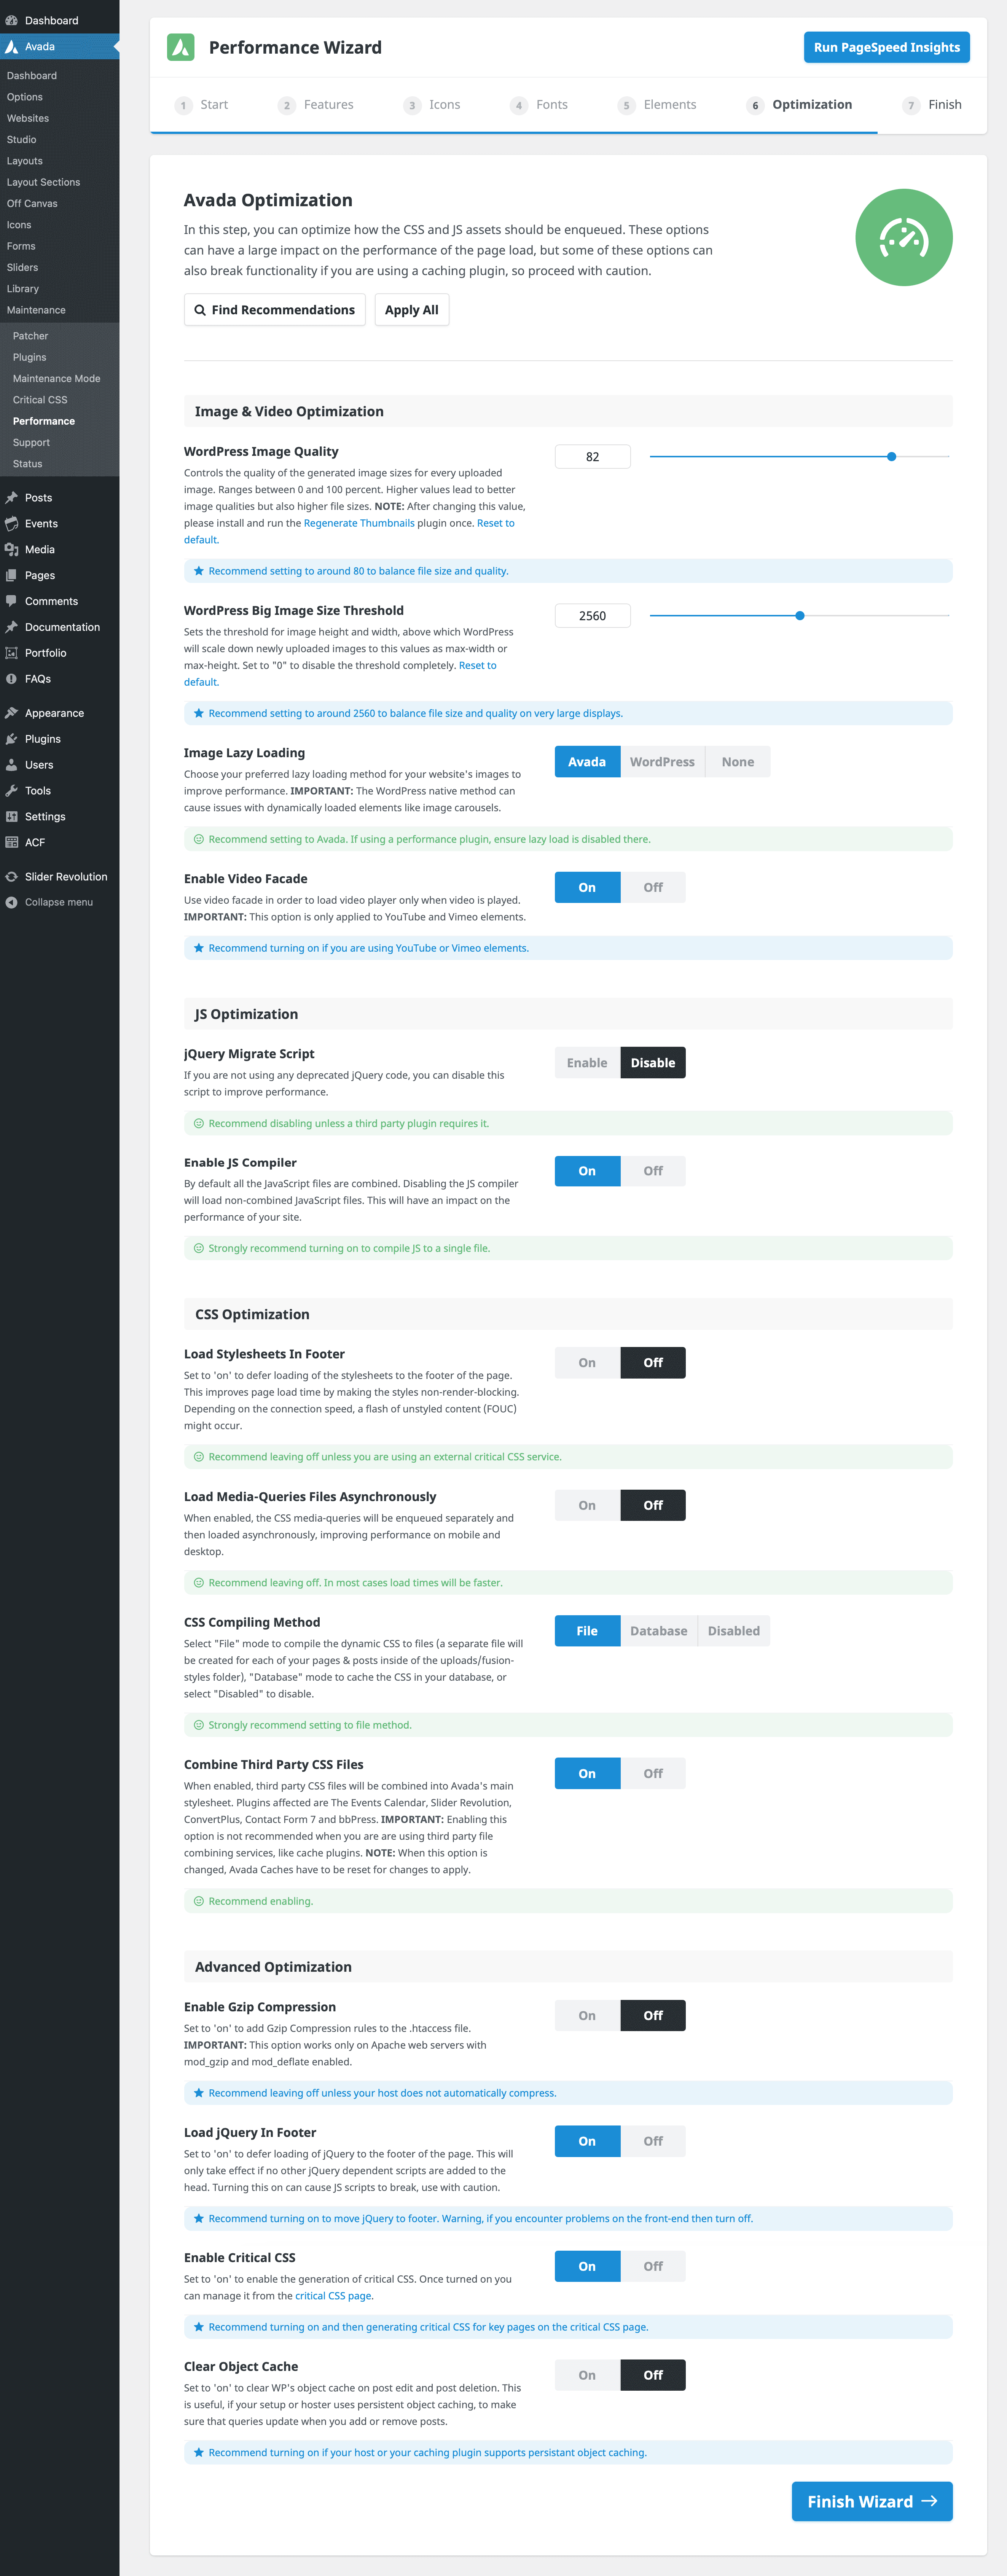This screenshot has width=1007, height=2576.
Task: Go to the Fonts wizard step
Action: [539, 105]
